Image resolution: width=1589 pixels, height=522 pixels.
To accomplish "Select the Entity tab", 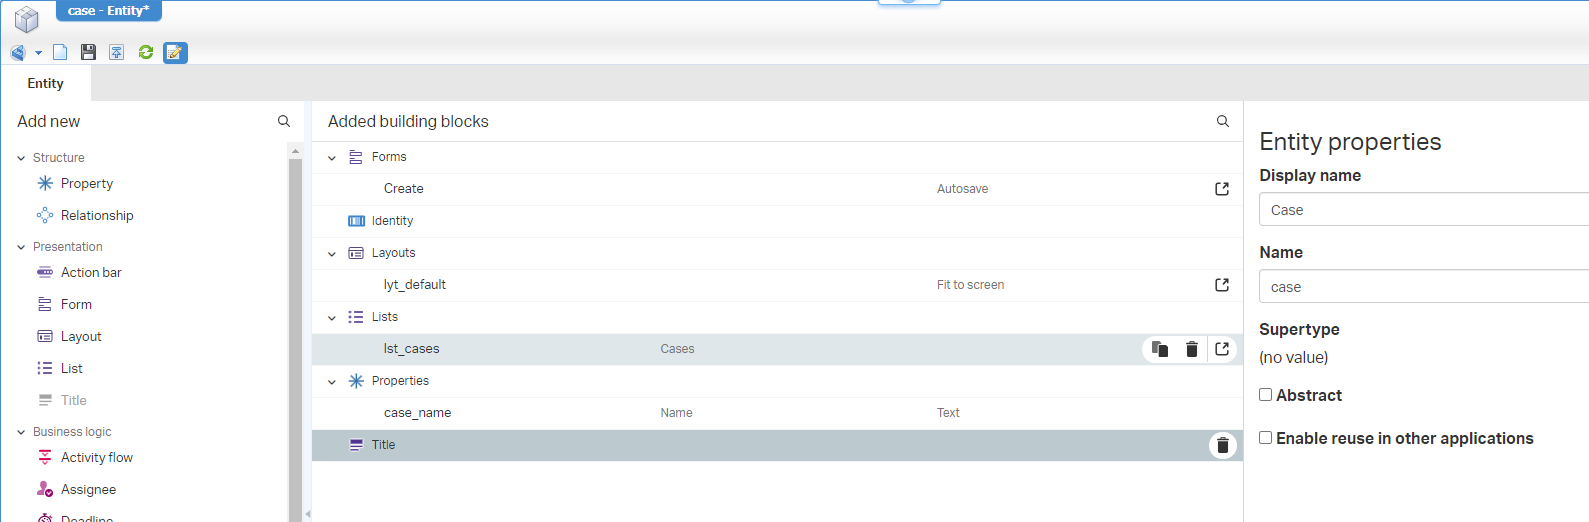I will point(46,84).
